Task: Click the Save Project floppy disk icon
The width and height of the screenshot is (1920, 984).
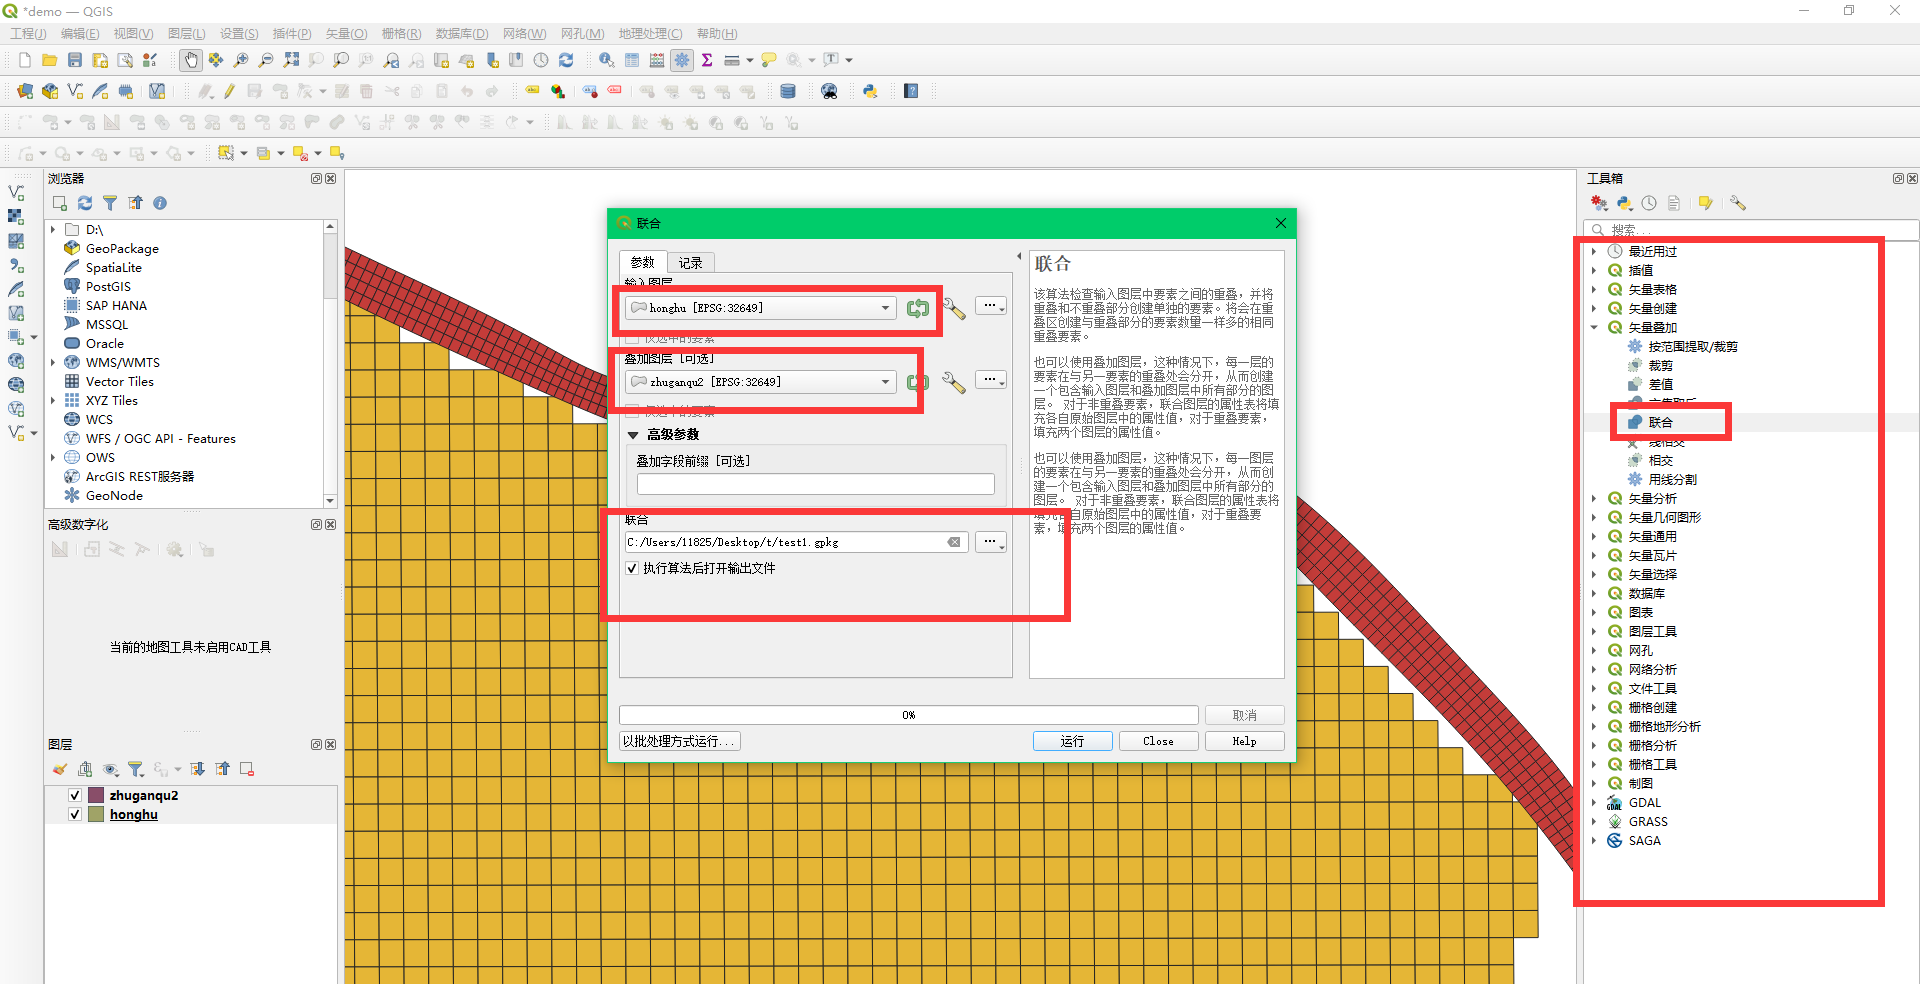Action: [75, 60]
